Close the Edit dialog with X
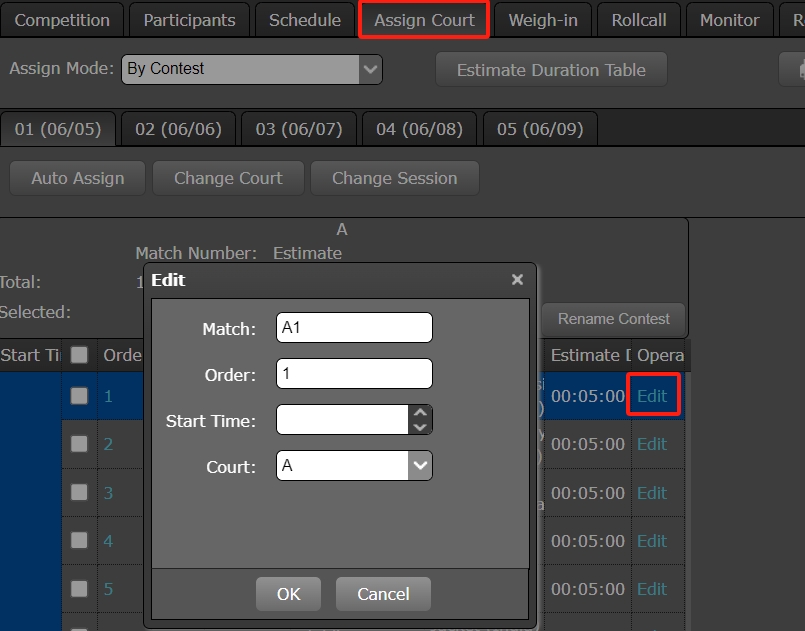This screenshot has width=805, height=631. coord(517,280)
